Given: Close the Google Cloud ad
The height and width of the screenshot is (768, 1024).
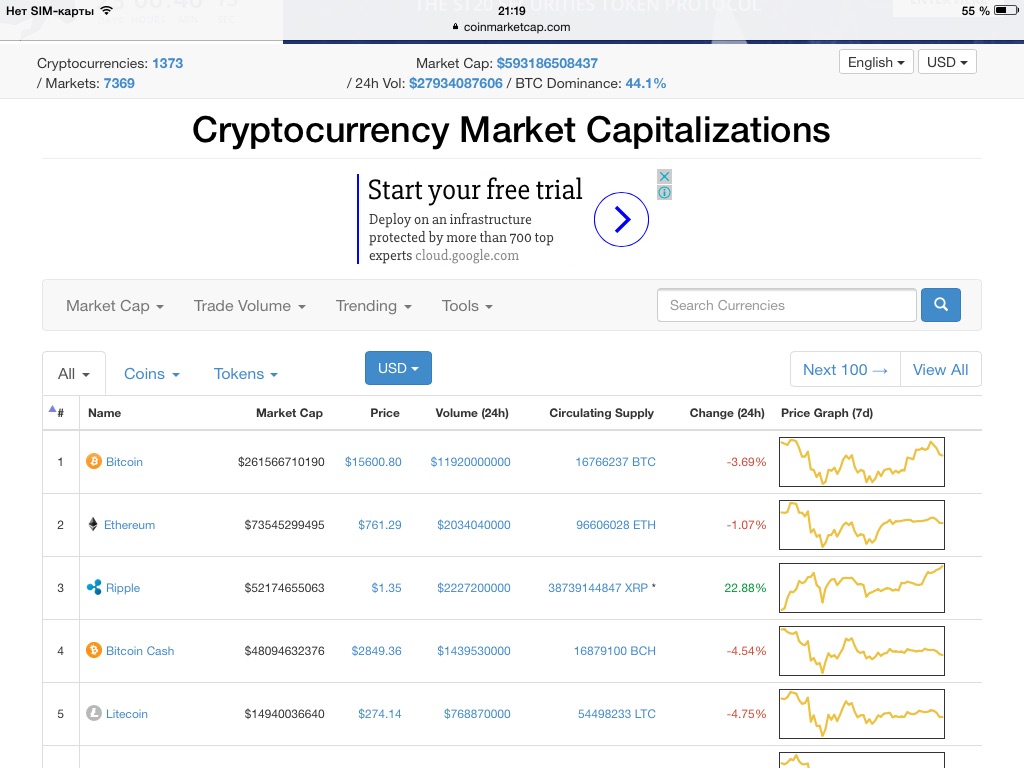Looking at the screenshot, I should (x=664, y=176).
